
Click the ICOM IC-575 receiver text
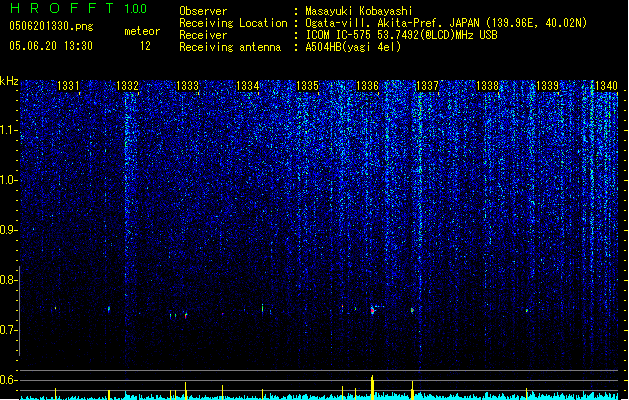401,35
